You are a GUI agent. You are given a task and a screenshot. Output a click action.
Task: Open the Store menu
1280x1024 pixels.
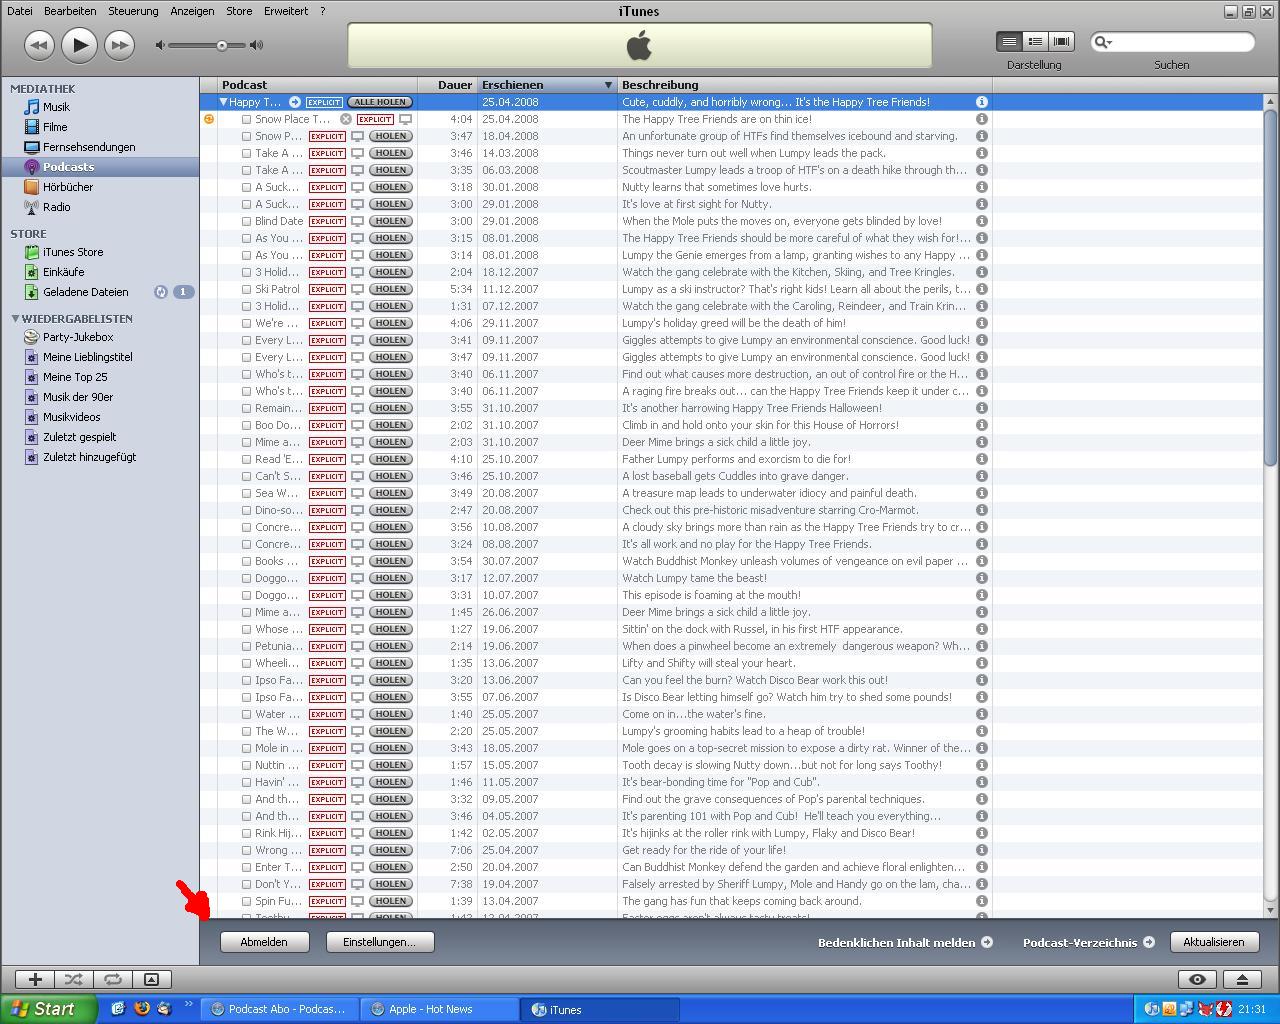click(x=239, y=11)
